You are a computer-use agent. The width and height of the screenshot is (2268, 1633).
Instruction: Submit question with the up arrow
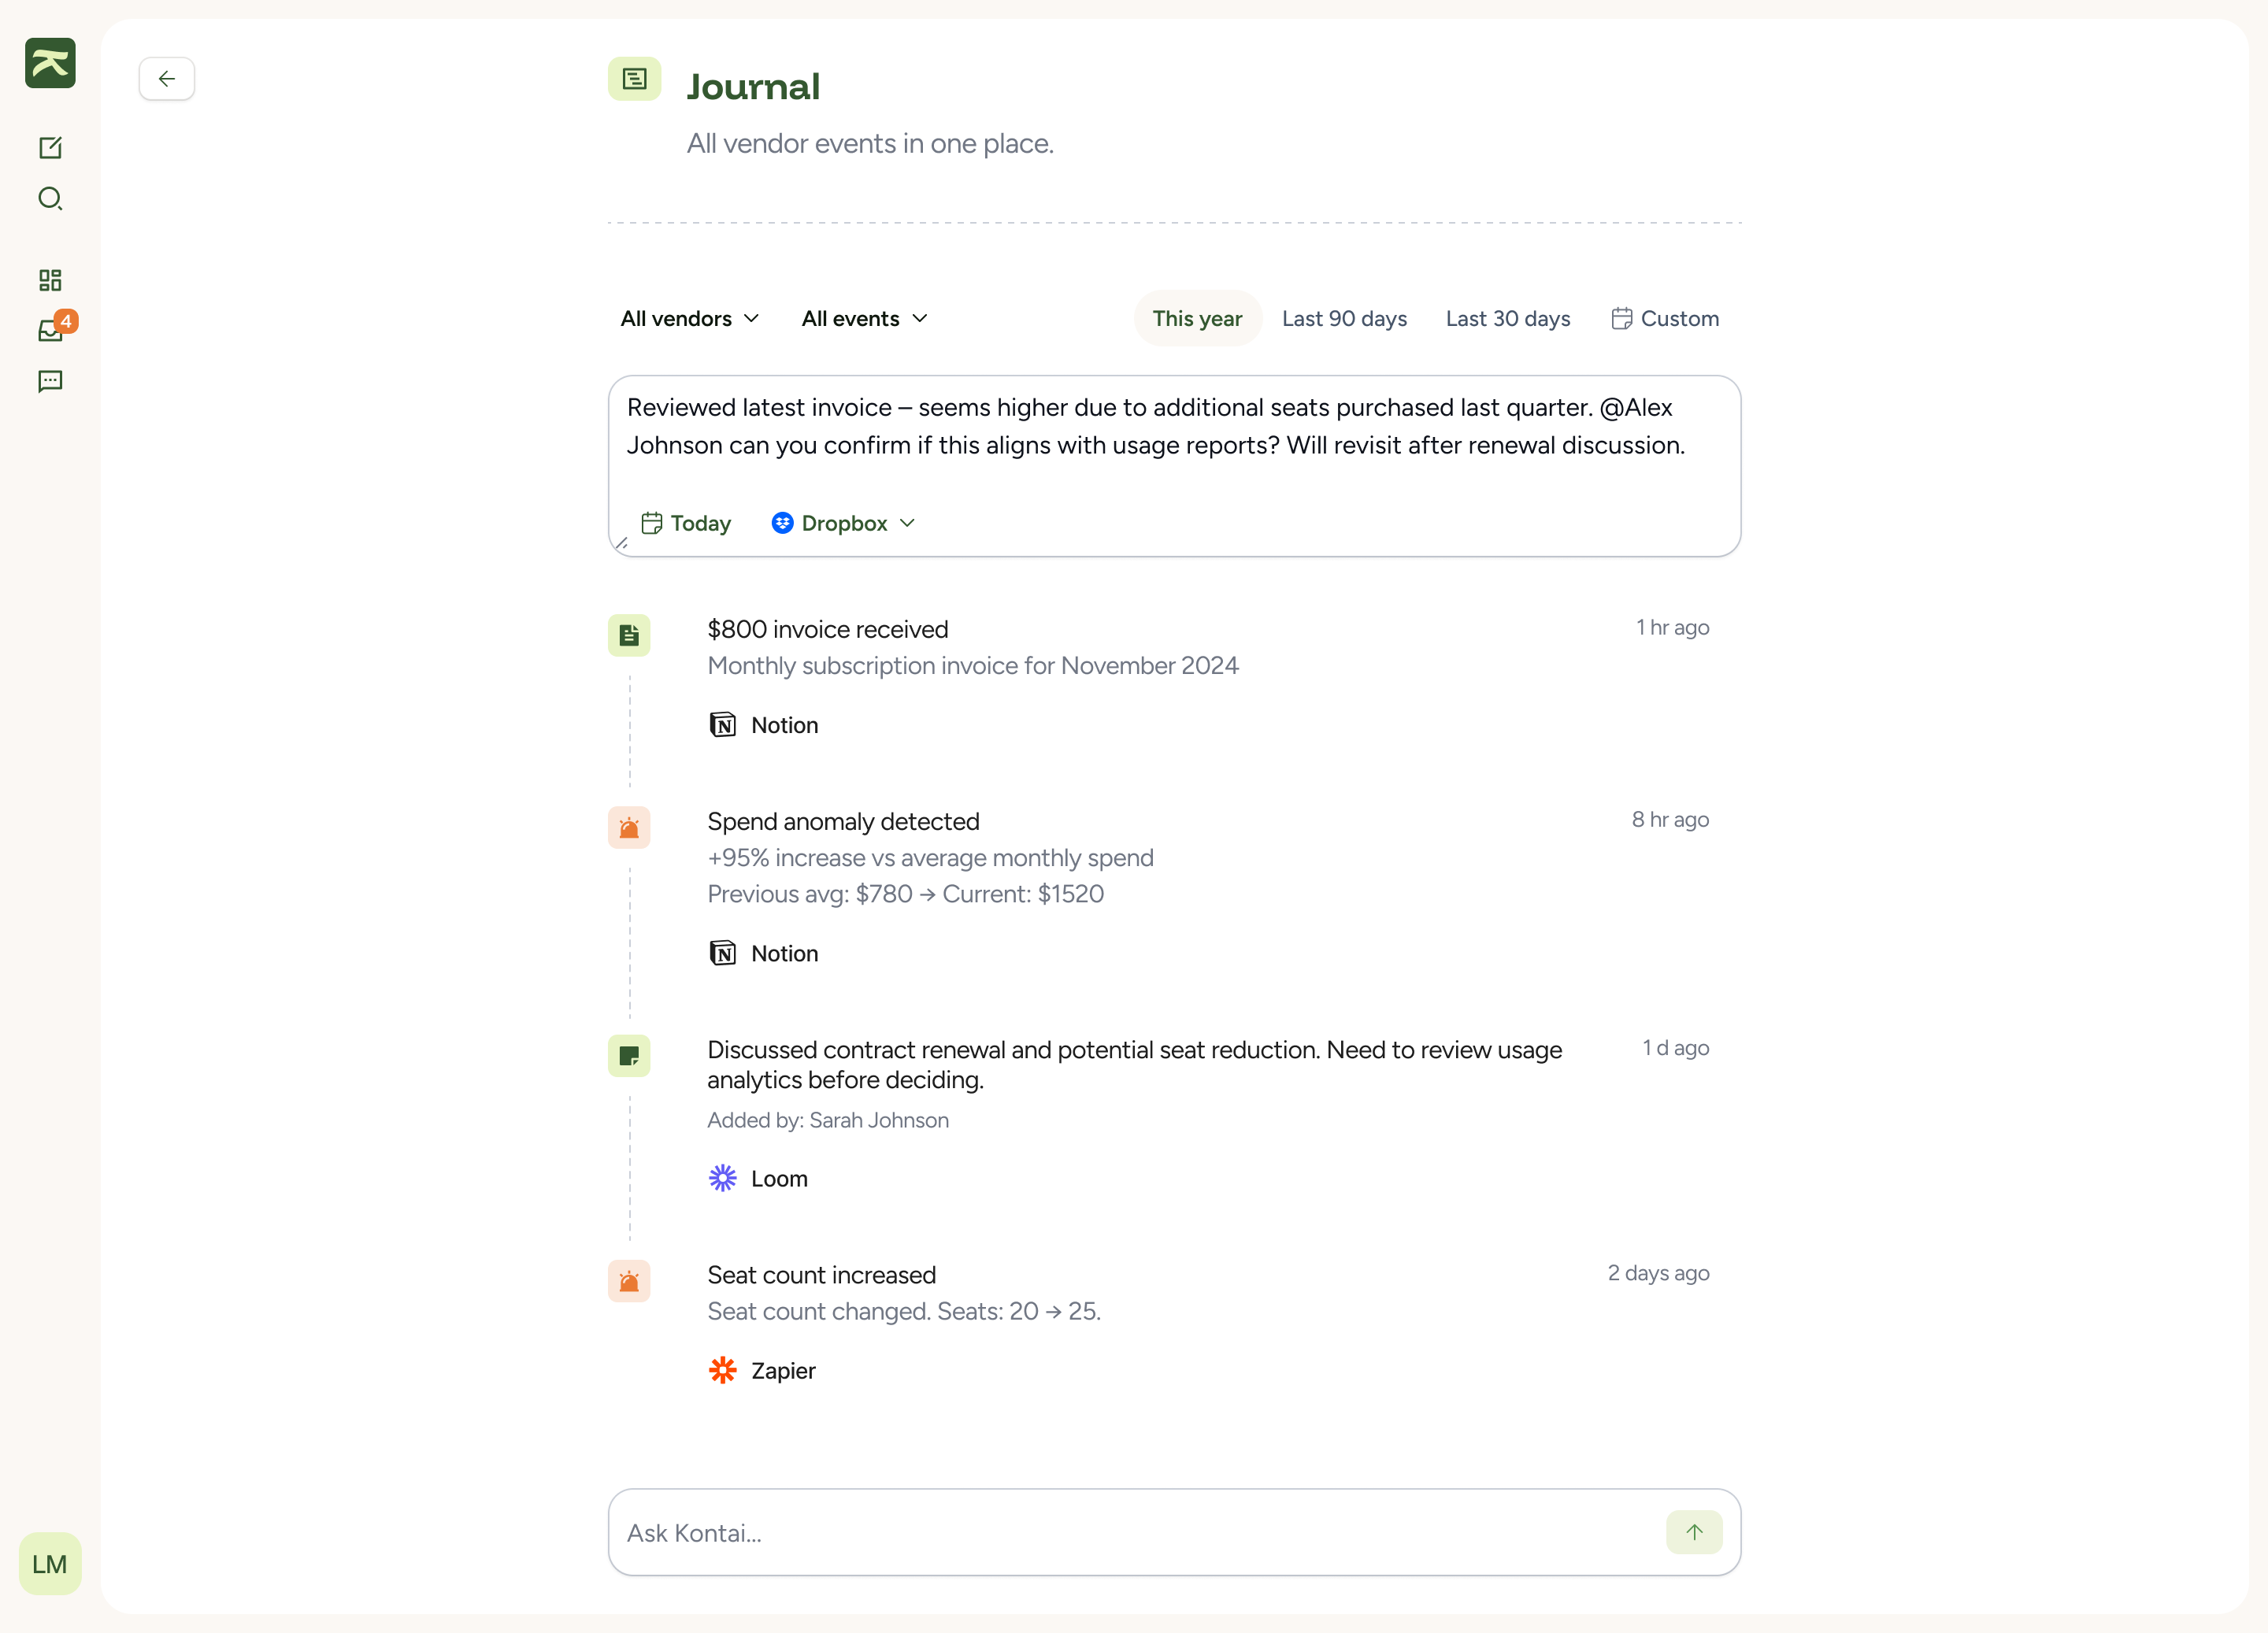tap(1694, 1532)
